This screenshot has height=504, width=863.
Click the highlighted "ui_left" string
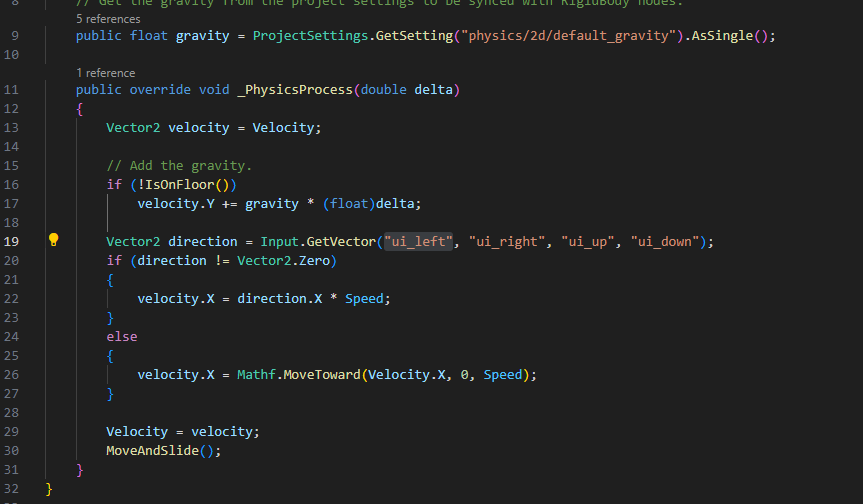(418, 242)
